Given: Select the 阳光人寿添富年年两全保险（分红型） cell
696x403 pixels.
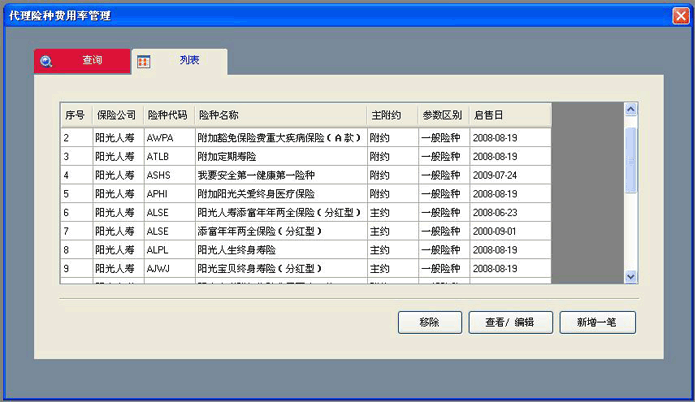Looking at the screenshot, I should pos(281,213).
